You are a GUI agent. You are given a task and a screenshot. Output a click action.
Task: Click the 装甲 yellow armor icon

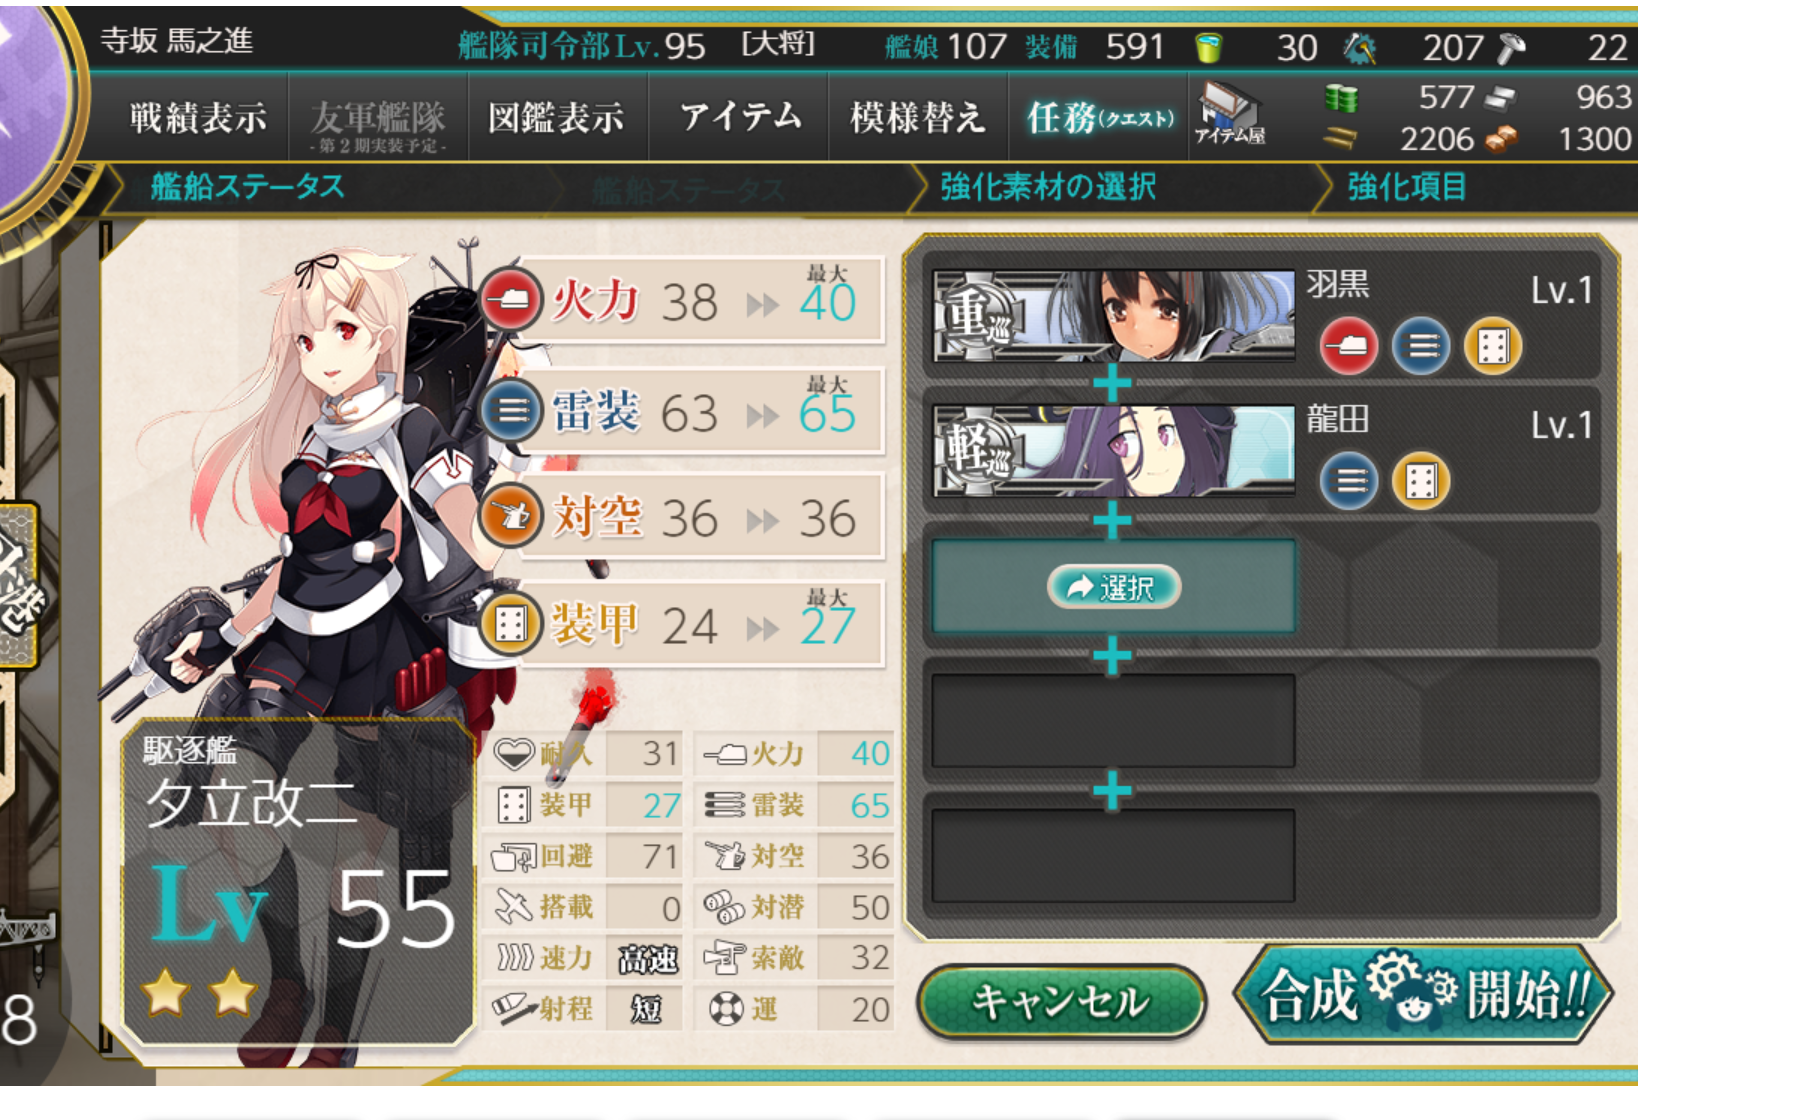[510, 624]
